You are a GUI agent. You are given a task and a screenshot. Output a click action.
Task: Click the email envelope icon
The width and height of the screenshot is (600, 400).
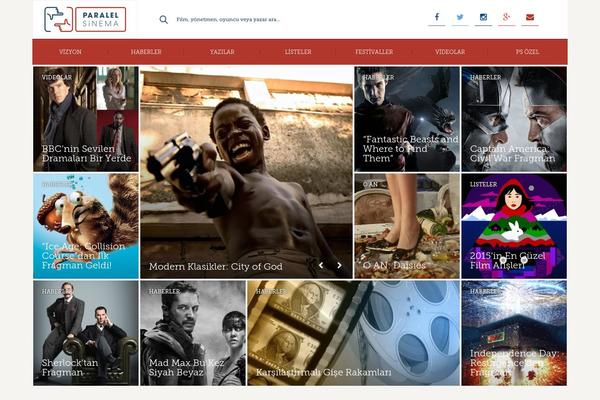(x=530, y=18)
